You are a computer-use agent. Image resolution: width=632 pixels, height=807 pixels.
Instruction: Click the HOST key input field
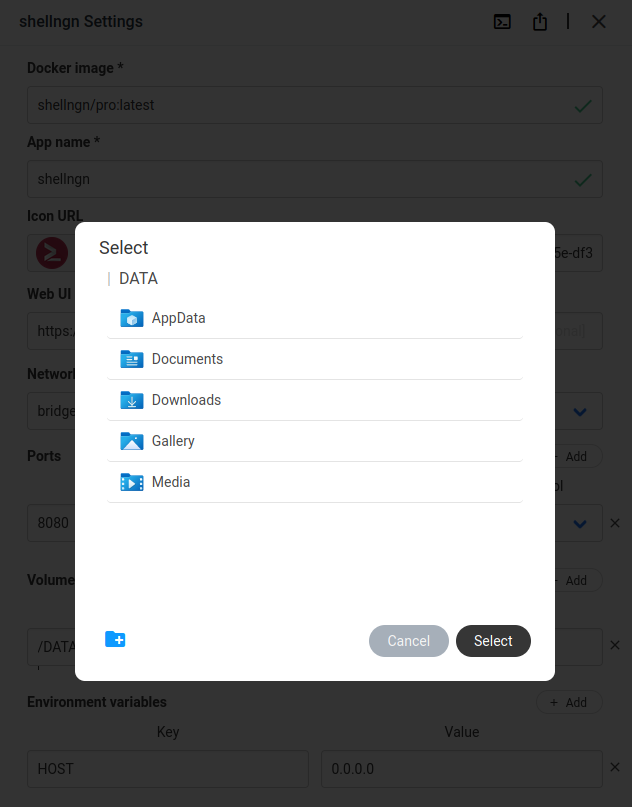click(x=167, y=768)
